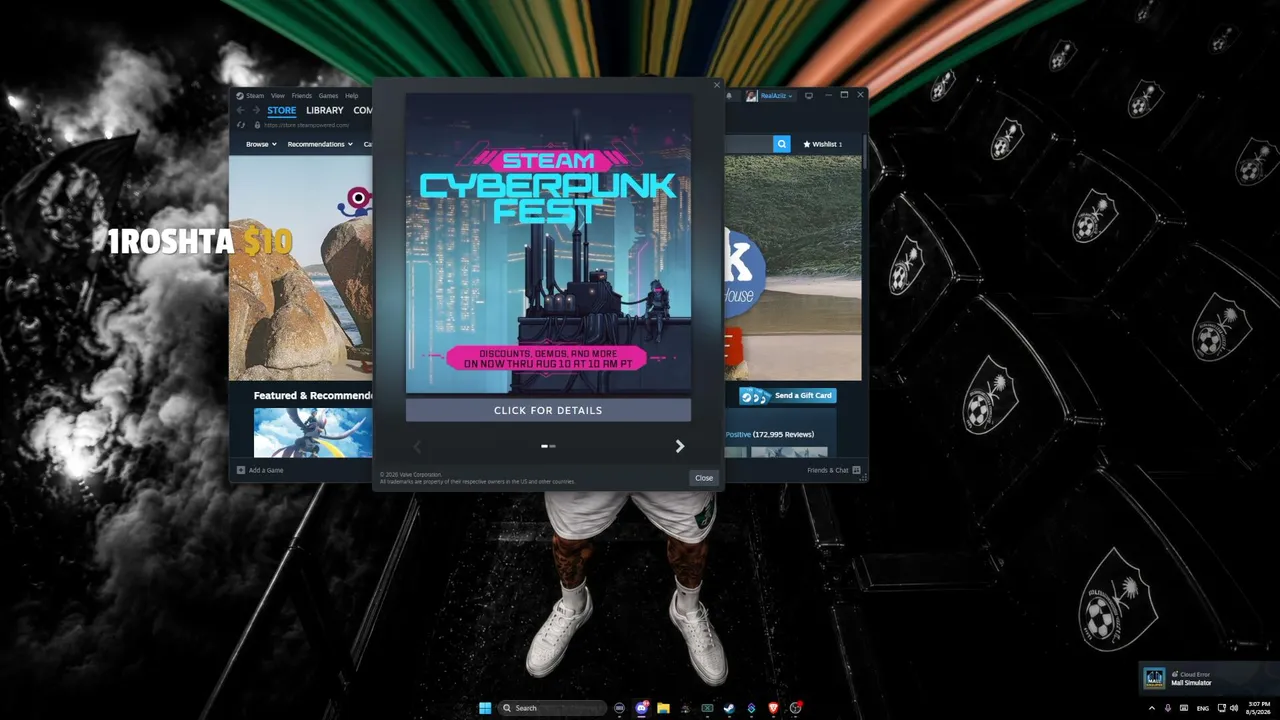Click the blue store search button
The image size is (1280, 720).
(x=781, y=144)
